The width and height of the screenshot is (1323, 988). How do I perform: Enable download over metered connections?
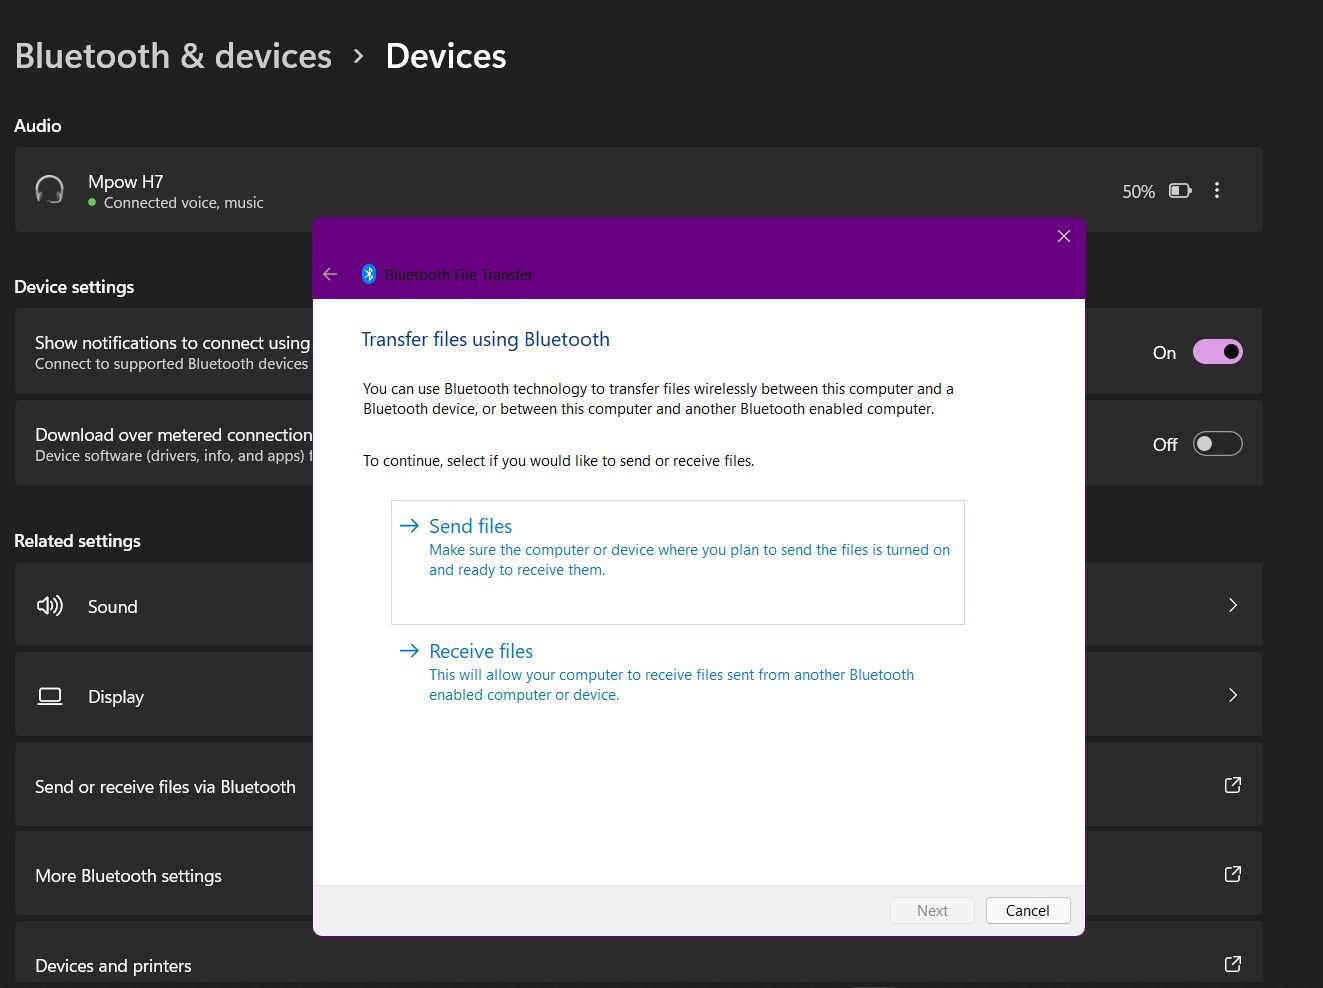point(1217,444)
